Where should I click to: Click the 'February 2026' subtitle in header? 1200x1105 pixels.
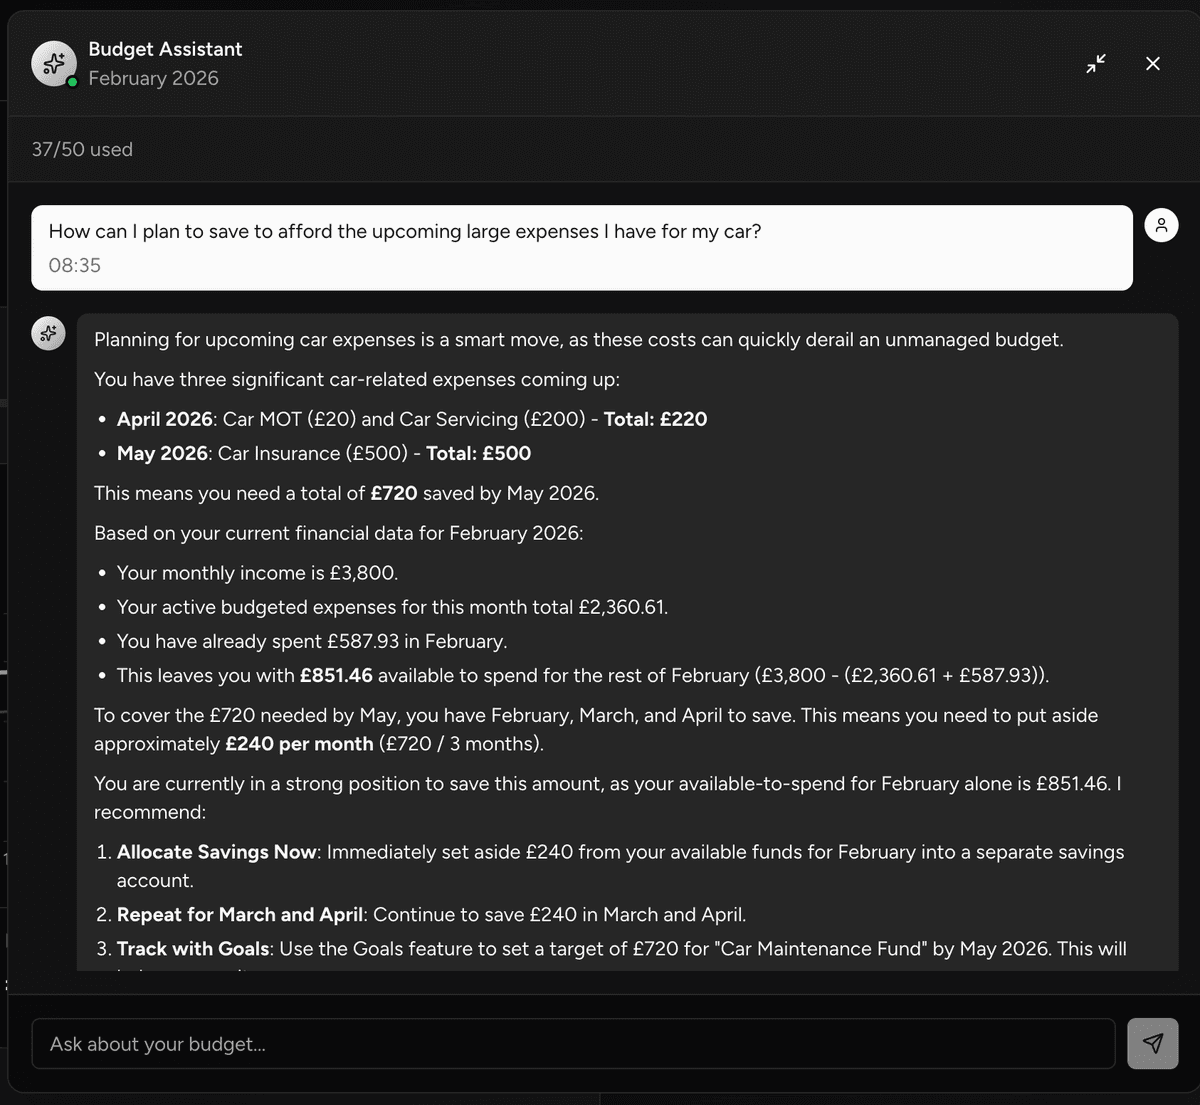pyautogui.click(x=153, y=78)
